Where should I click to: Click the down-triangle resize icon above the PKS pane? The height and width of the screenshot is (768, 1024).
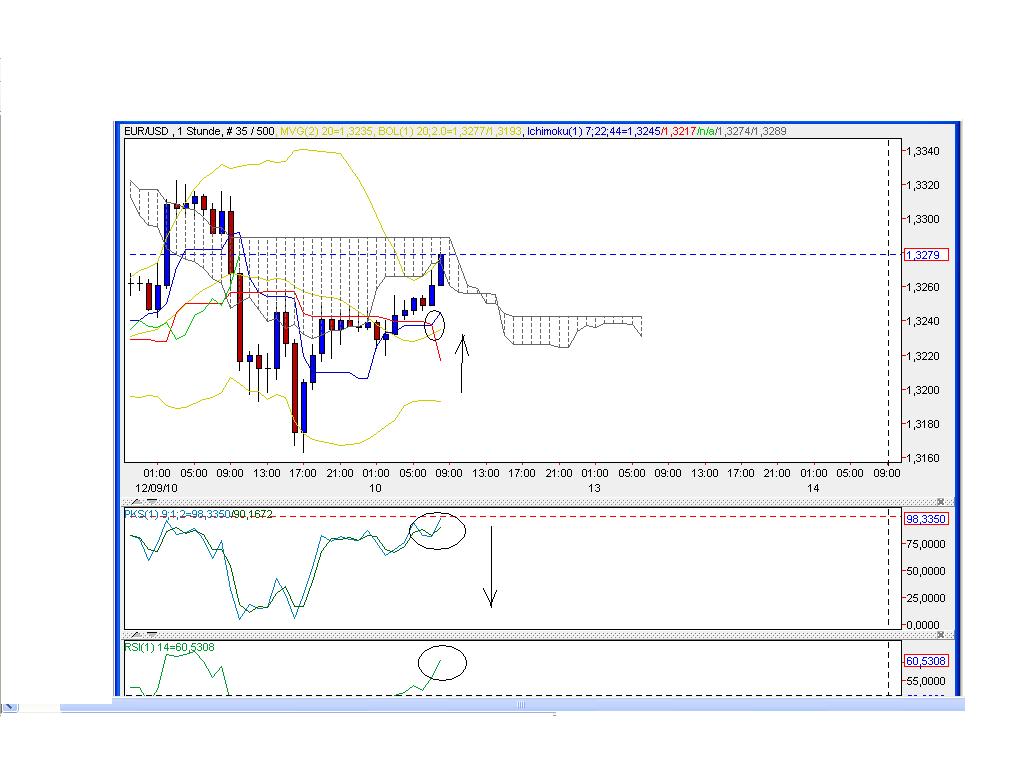coord(151,501)
